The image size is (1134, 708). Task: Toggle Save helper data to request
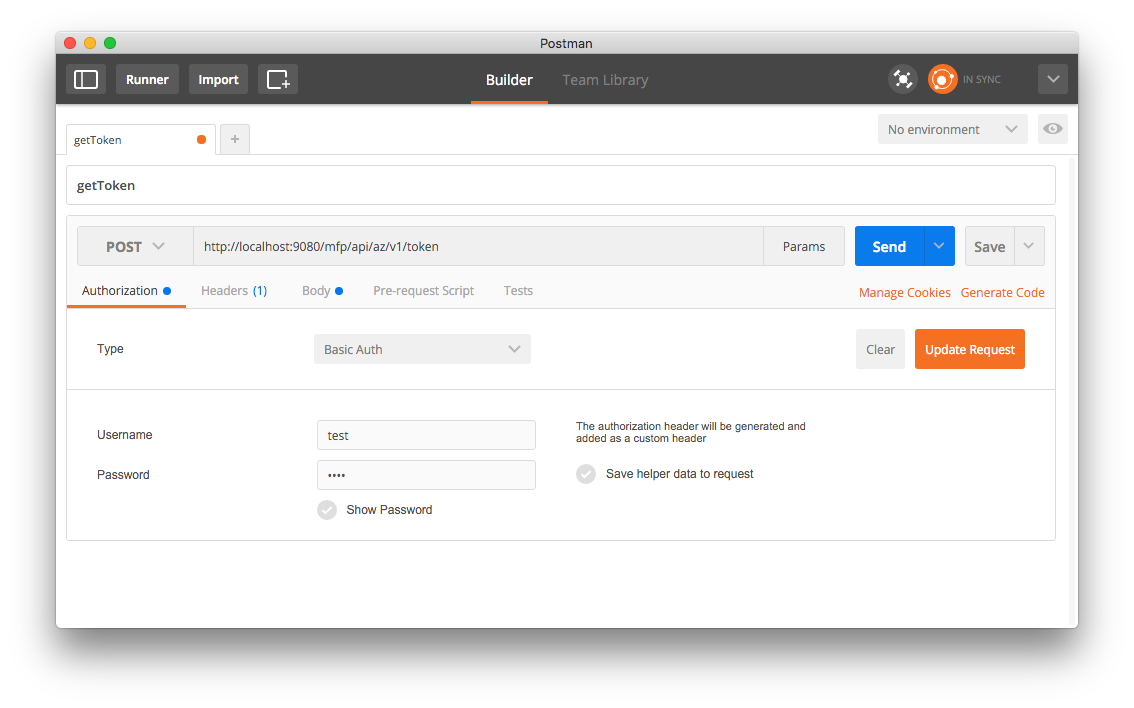(x=586, y=474)
